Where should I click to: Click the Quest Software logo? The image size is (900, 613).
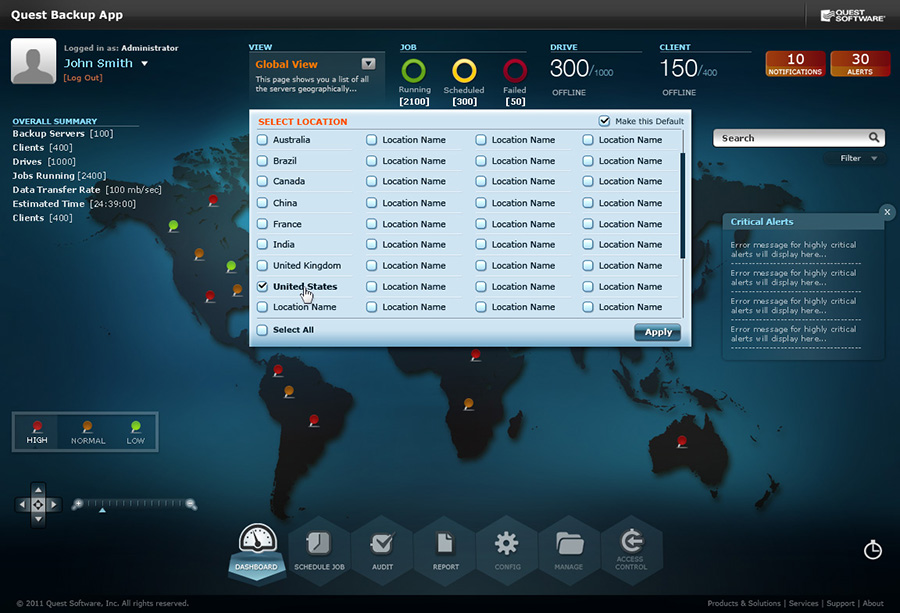pyautogui.click(x=853, y=15)
